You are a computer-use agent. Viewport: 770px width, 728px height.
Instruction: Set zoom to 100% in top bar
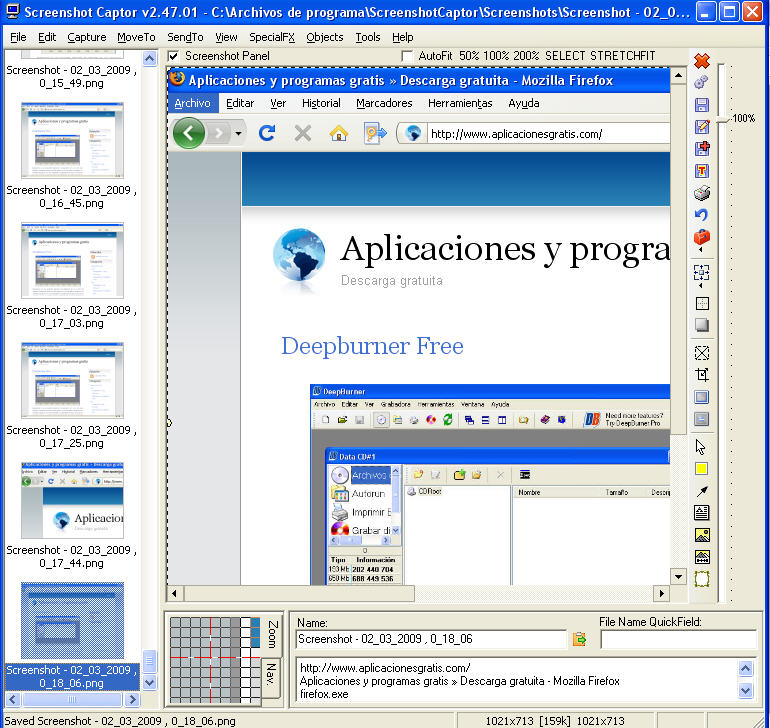click(x=495, y=56)
